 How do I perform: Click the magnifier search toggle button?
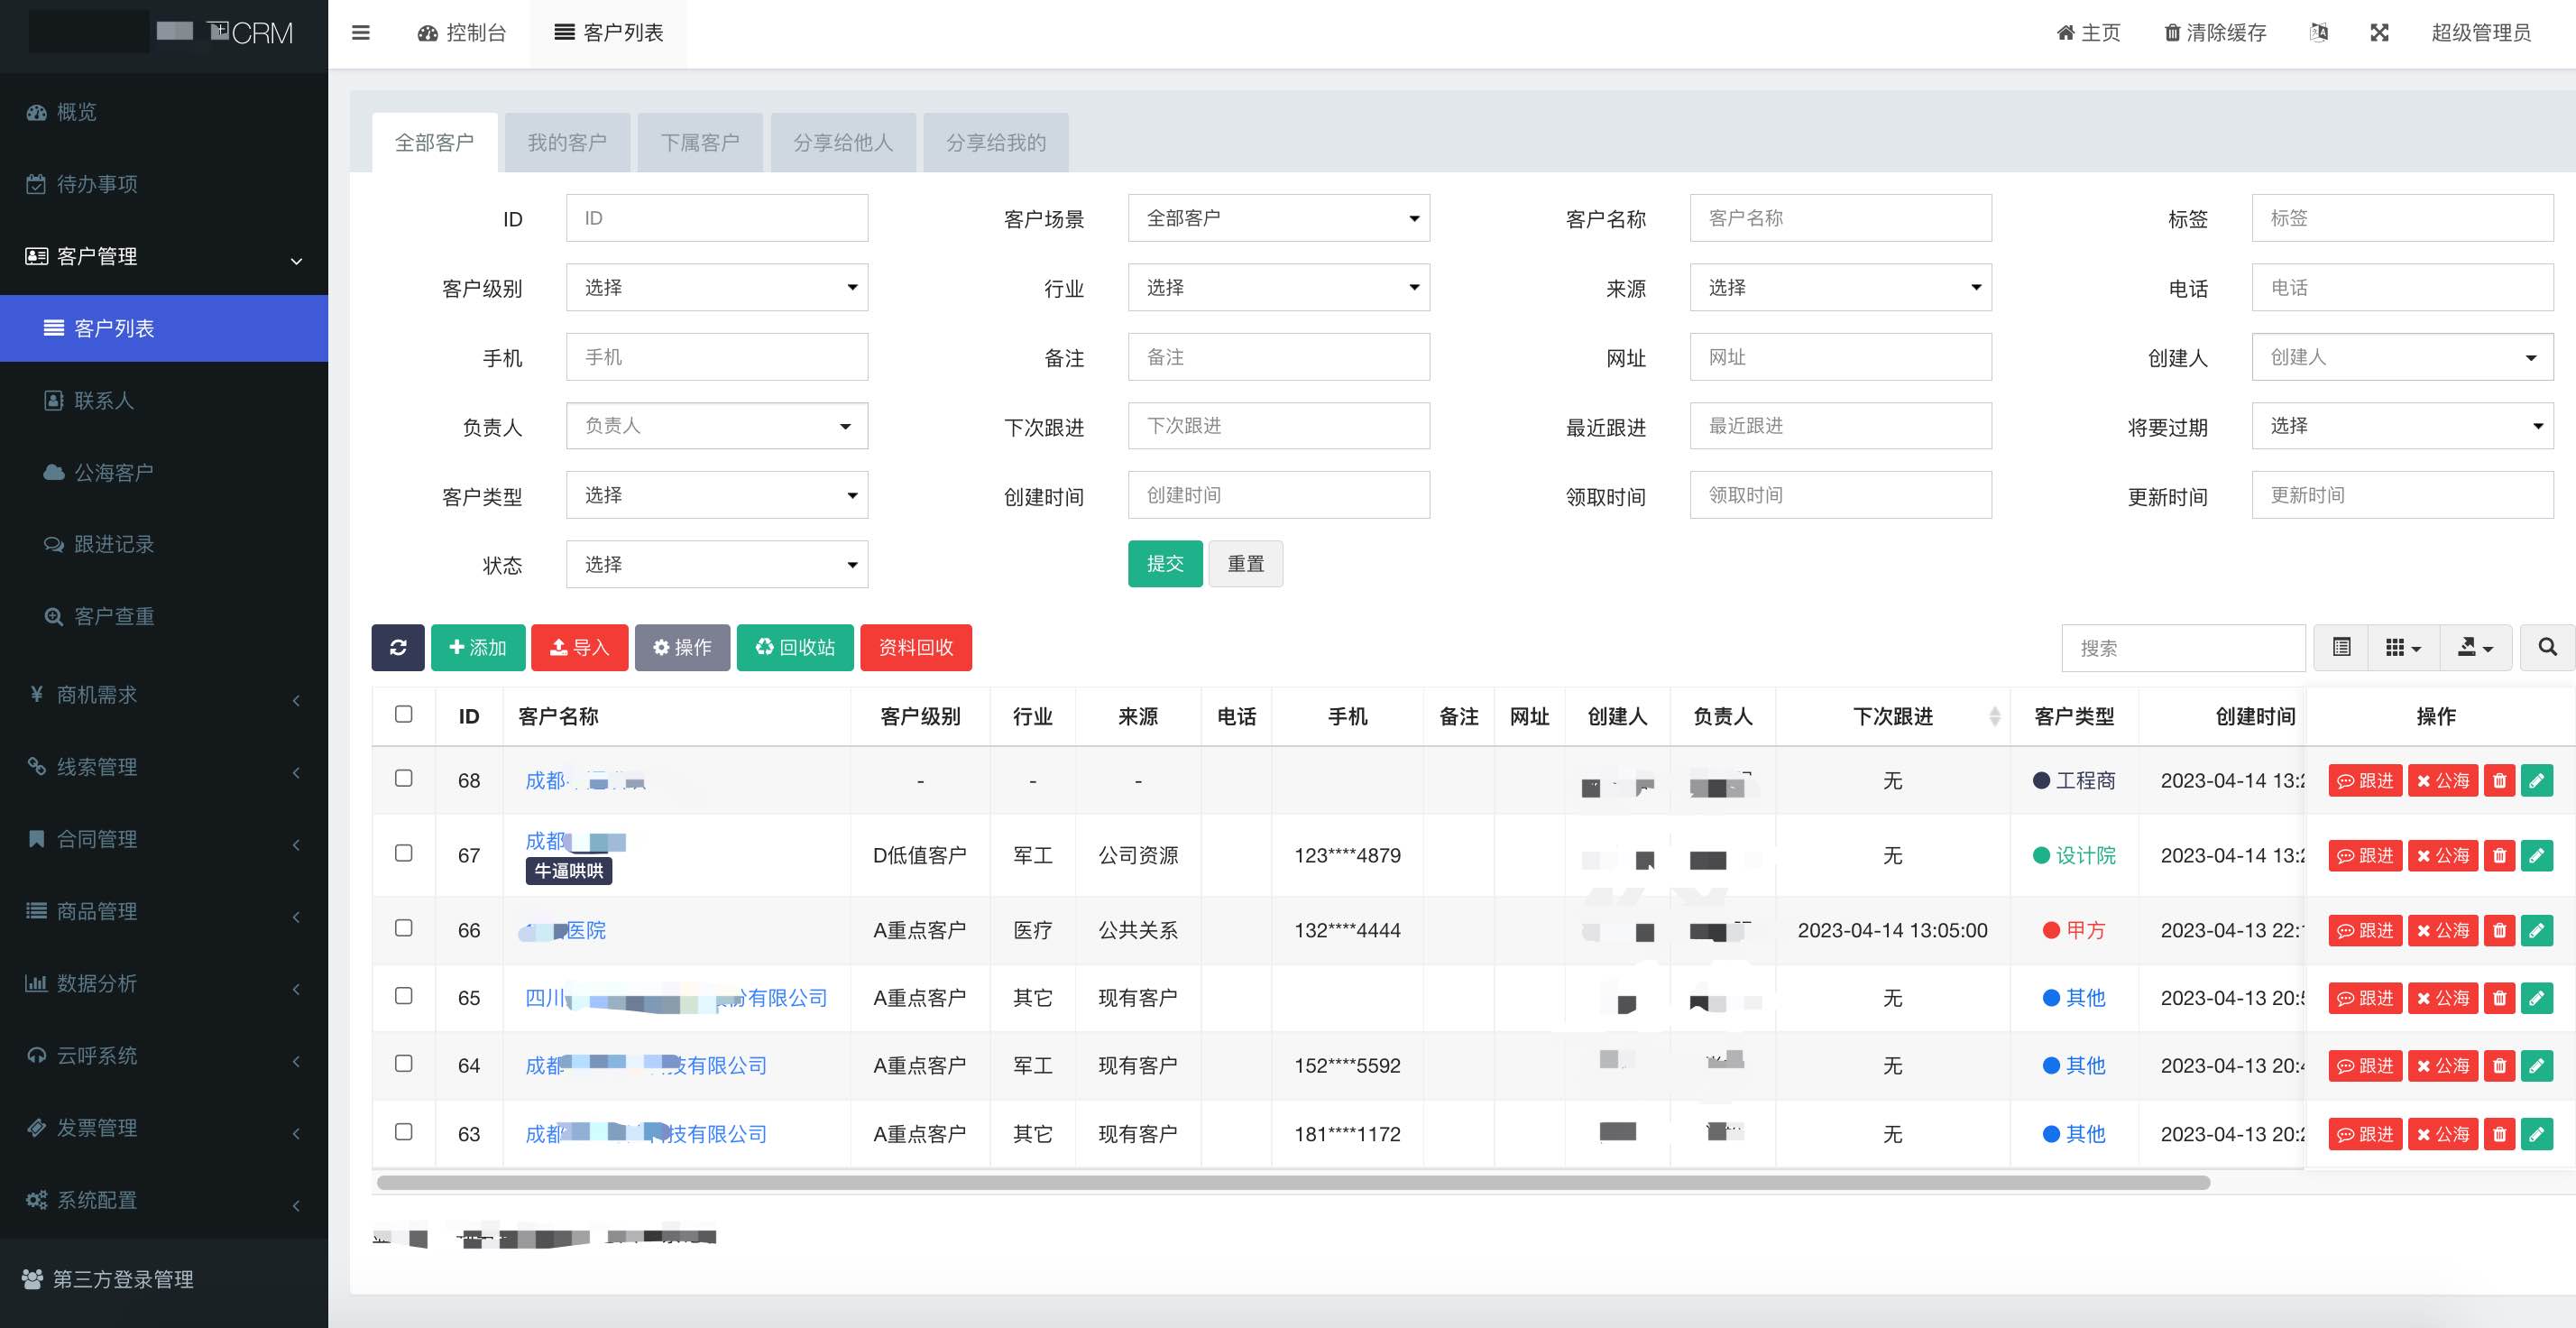(x=2548, y=647)
